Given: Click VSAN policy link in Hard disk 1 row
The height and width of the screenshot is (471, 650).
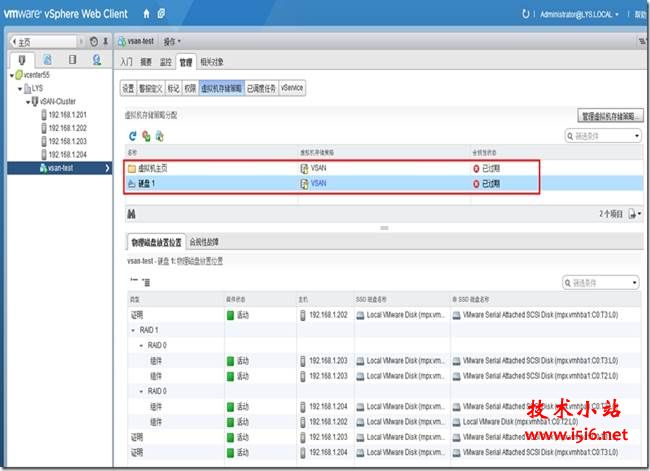Looking at the screenshot, I should (x=318, y=183).
